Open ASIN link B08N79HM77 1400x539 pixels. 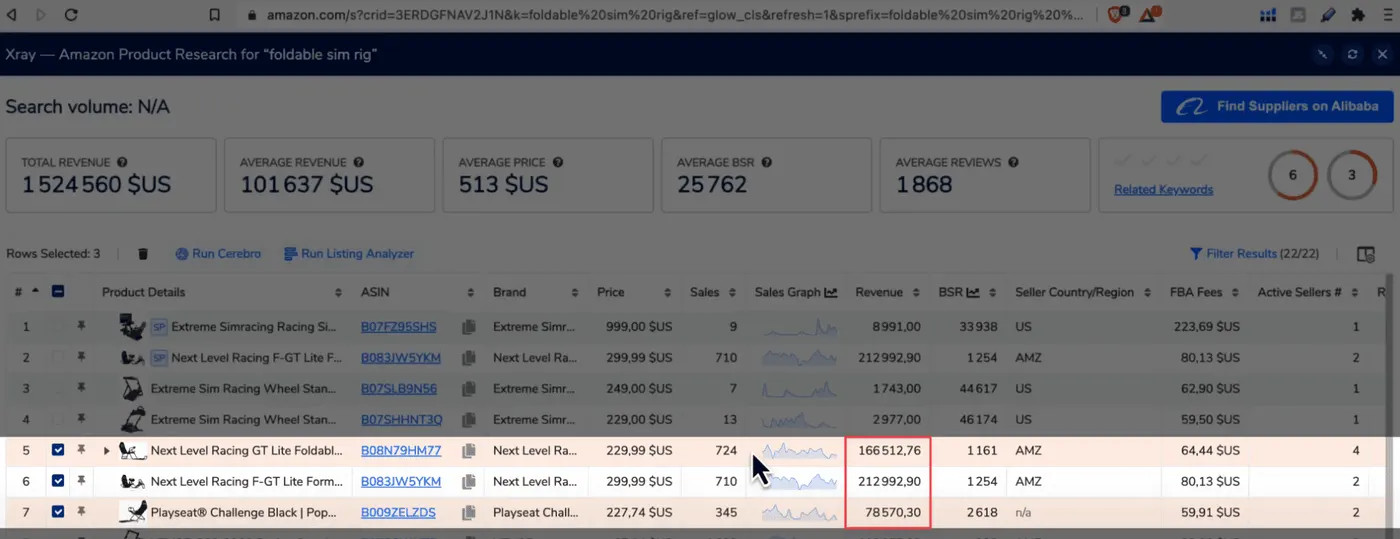(x=401, y=451)
